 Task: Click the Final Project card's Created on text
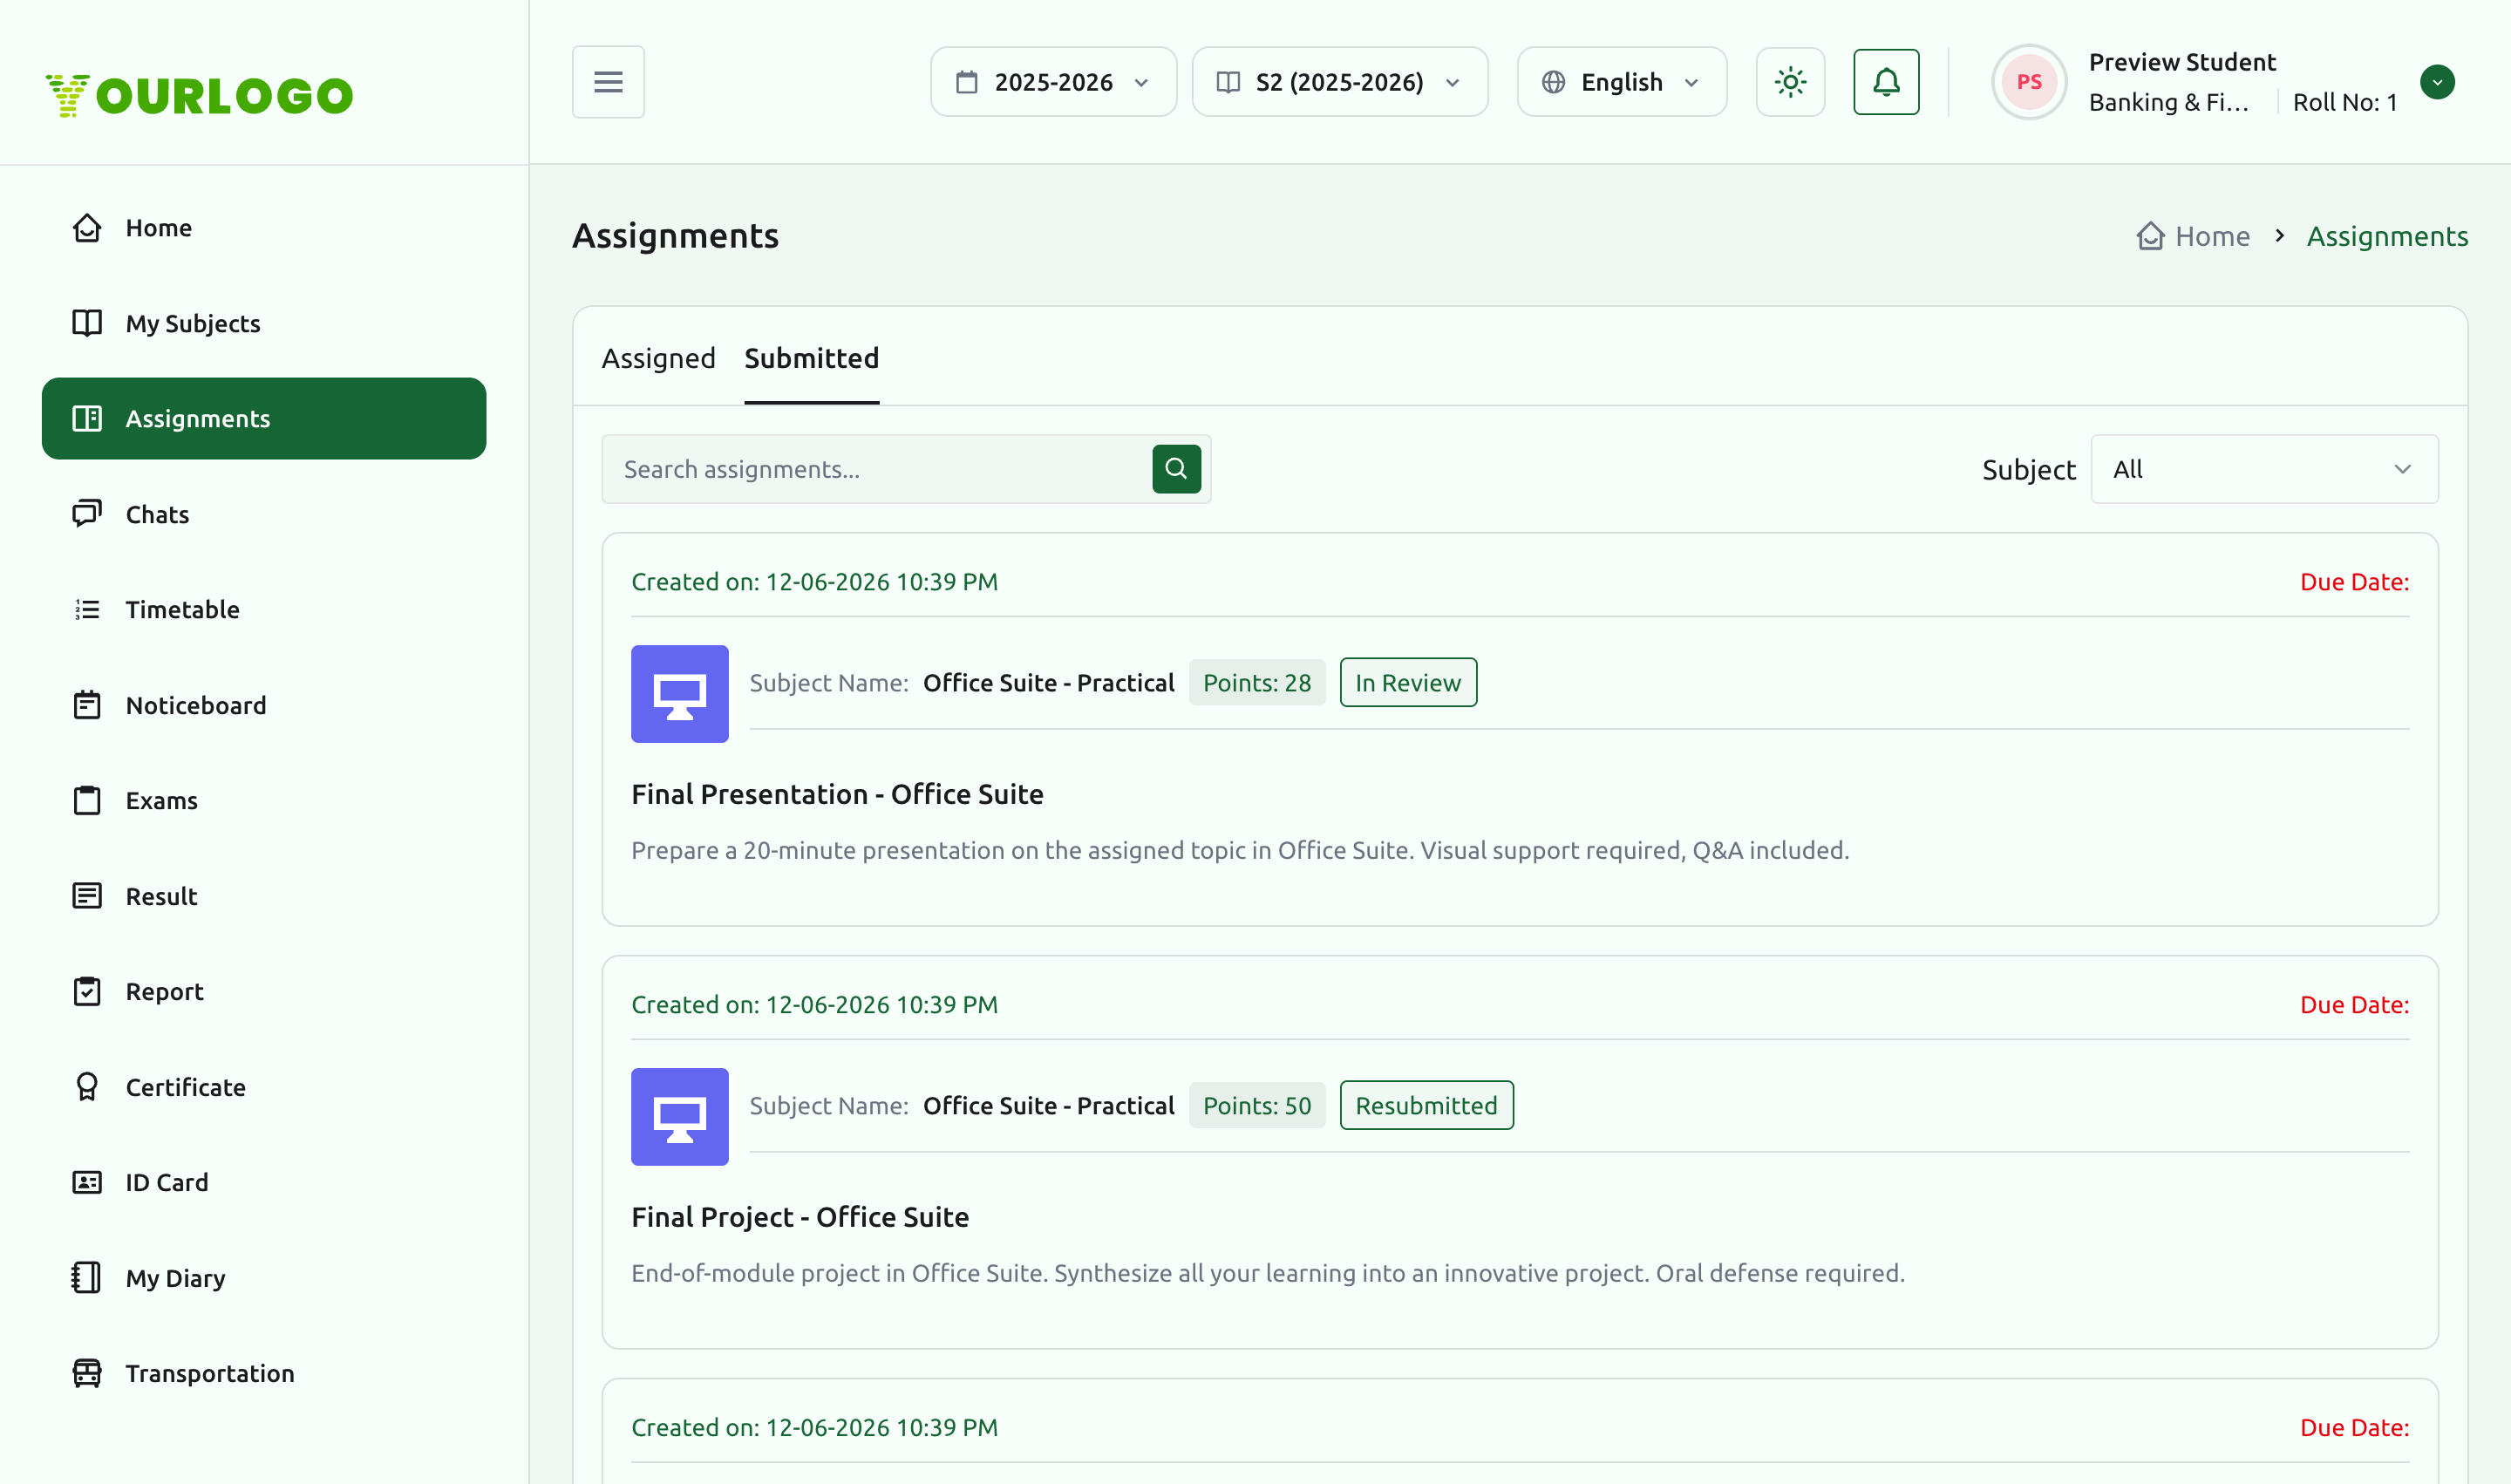coord(814,1005)
